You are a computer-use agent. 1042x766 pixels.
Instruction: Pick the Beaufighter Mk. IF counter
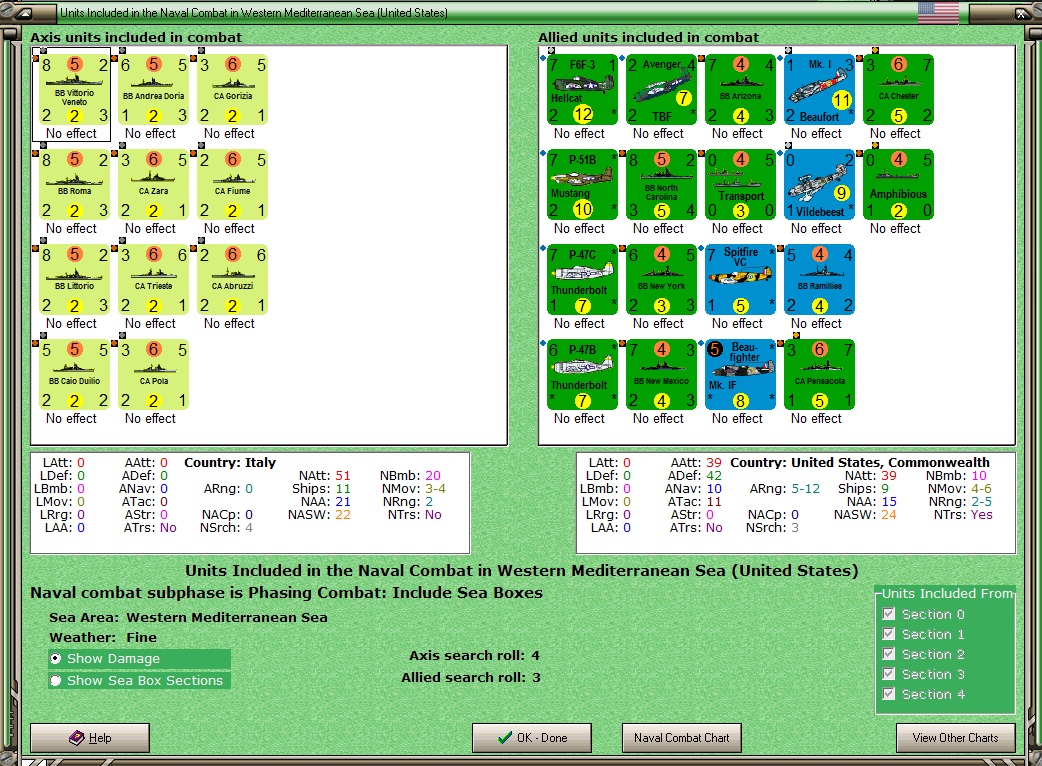click(x=740, y=375)
